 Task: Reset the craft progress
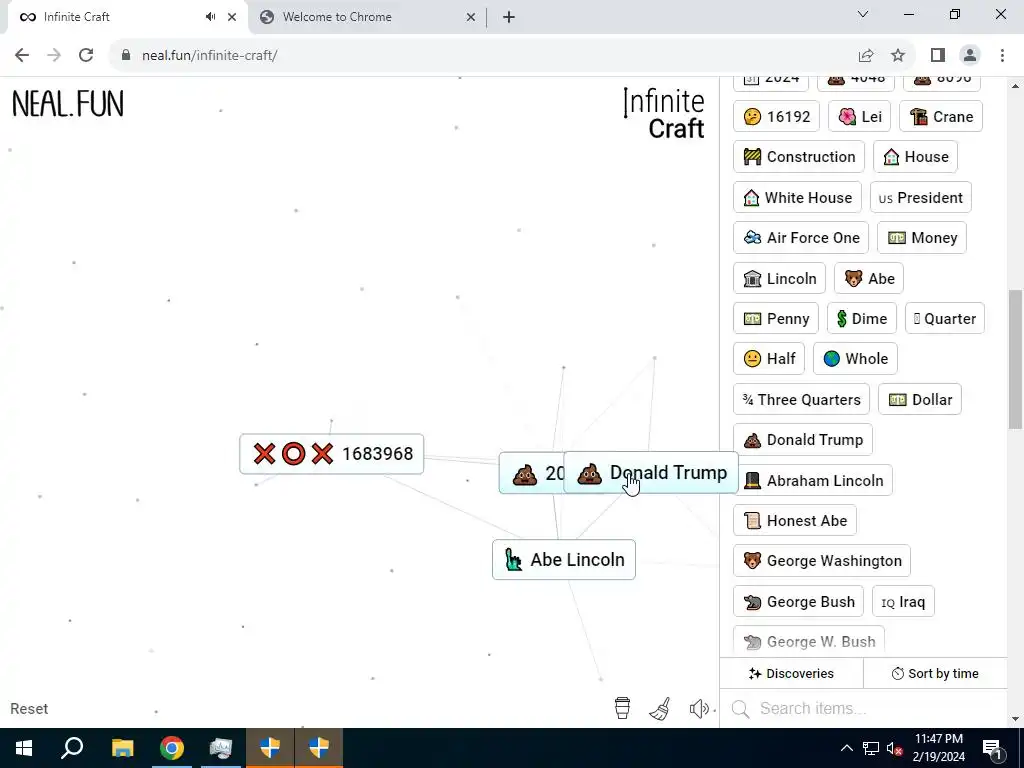[x=29, y=709]
